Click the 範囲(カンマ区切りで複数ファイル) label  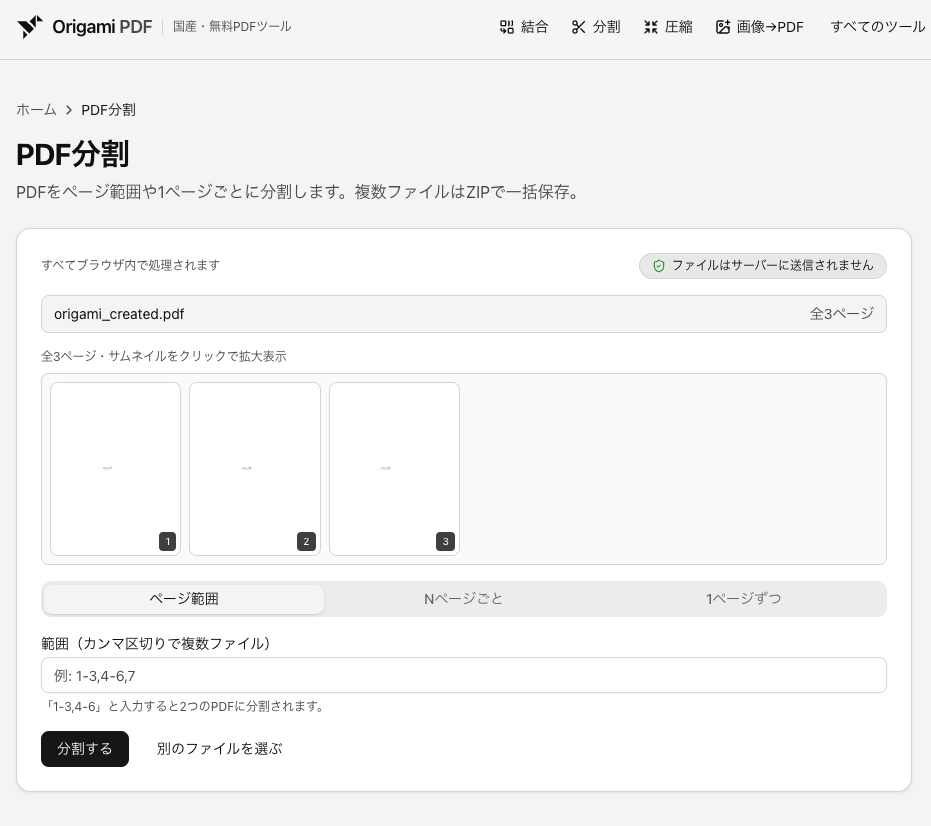point(156,644)
